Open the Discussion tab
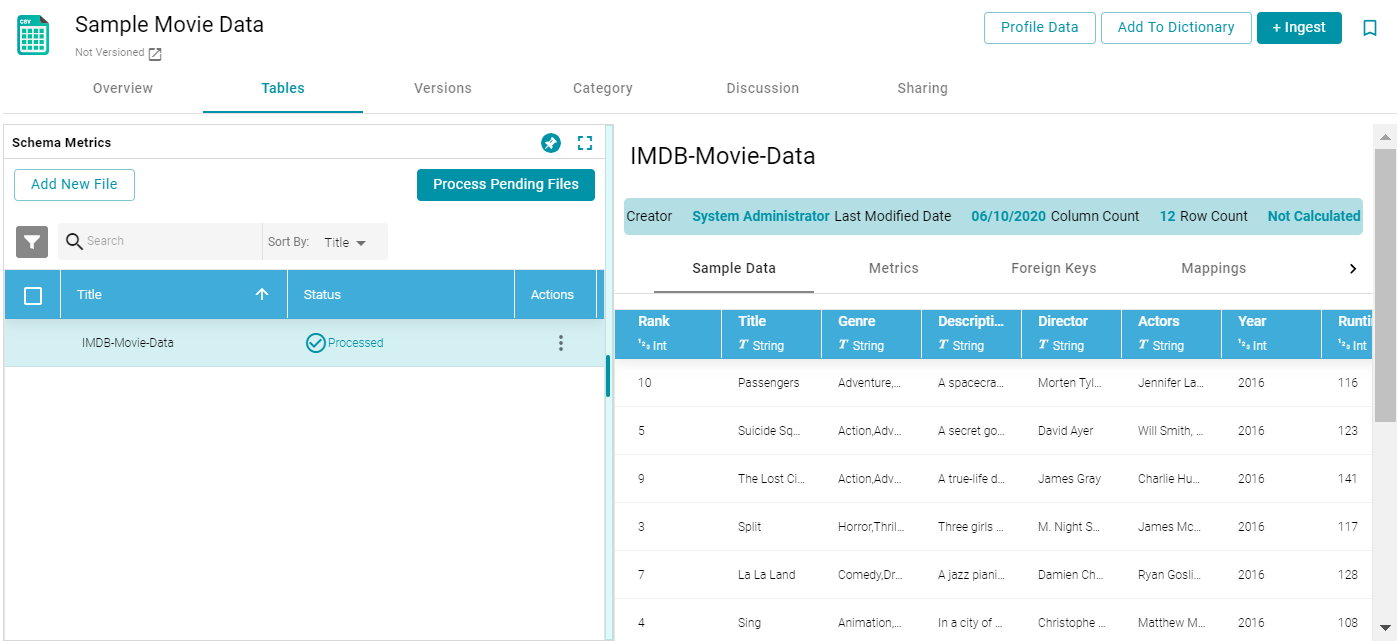 click(x=763, y=88)
